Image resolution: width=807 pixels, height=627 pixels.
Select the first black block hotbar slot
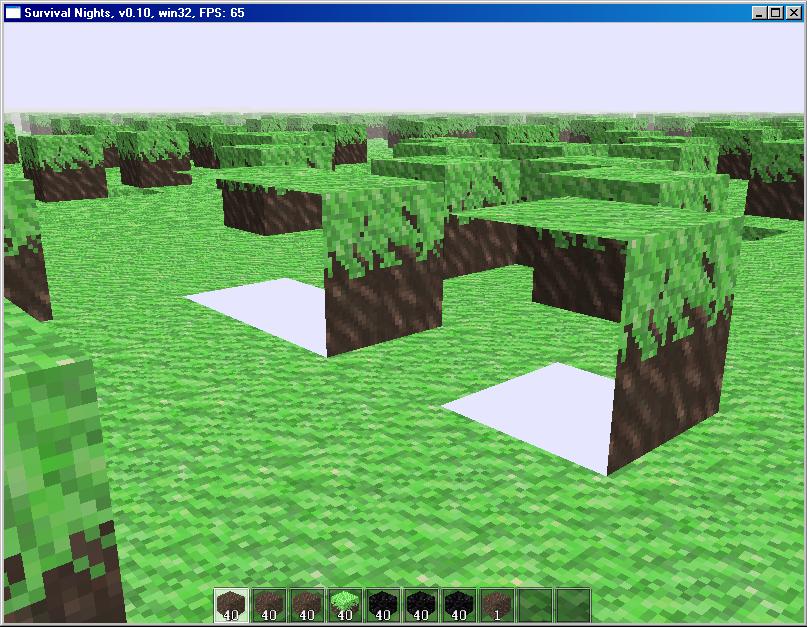382,606
